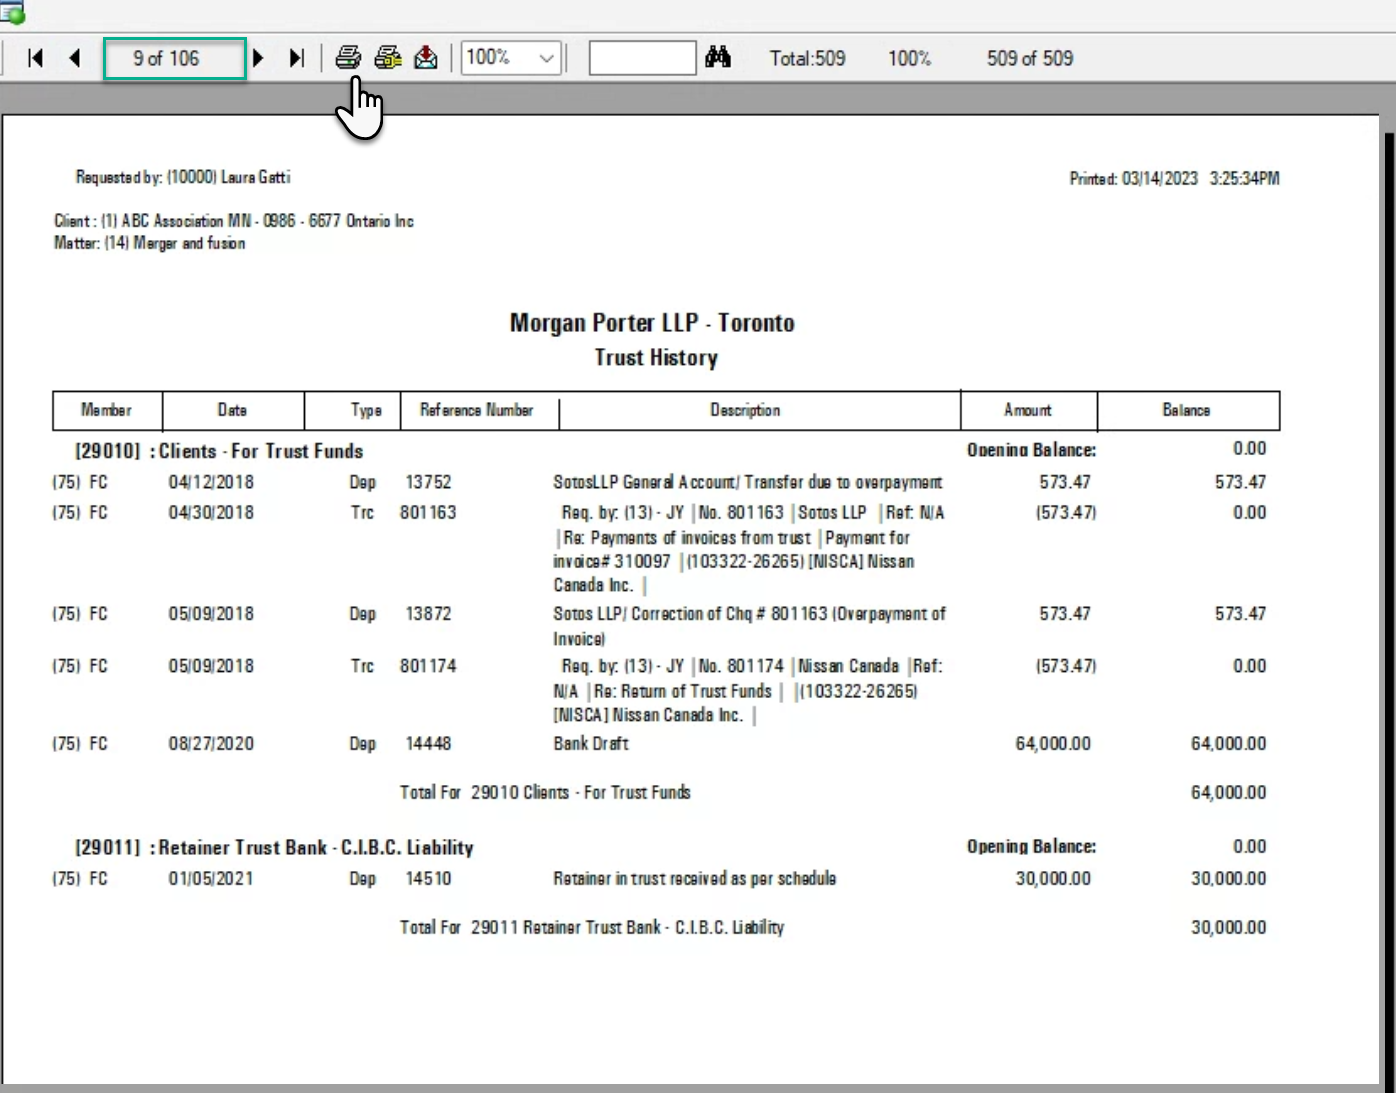Screen dimensions: 1396x1093
Task: Click the Date column header
Action: [232, 410]
